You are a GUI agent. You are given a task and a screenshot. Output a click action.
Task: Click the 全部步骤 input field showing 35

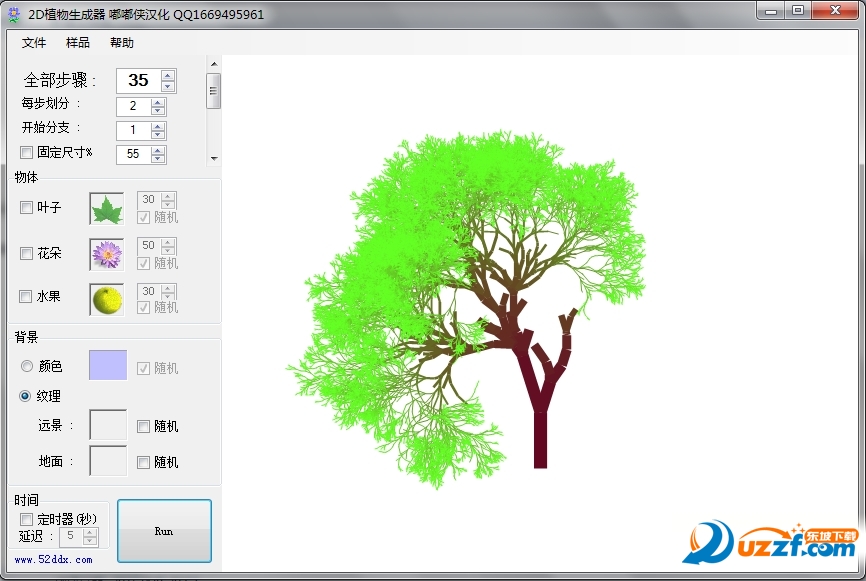(139, 81)
